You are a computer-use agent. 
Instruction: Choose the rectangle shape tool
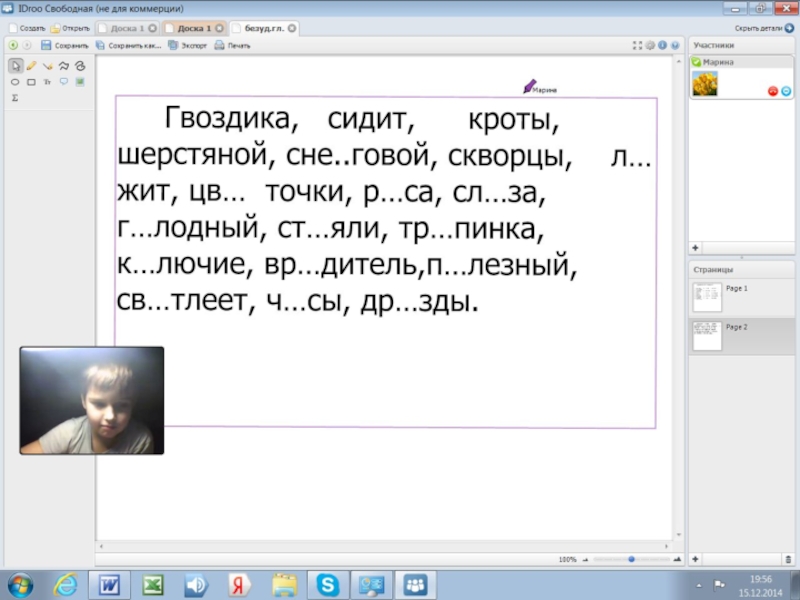tap(31, 82)
